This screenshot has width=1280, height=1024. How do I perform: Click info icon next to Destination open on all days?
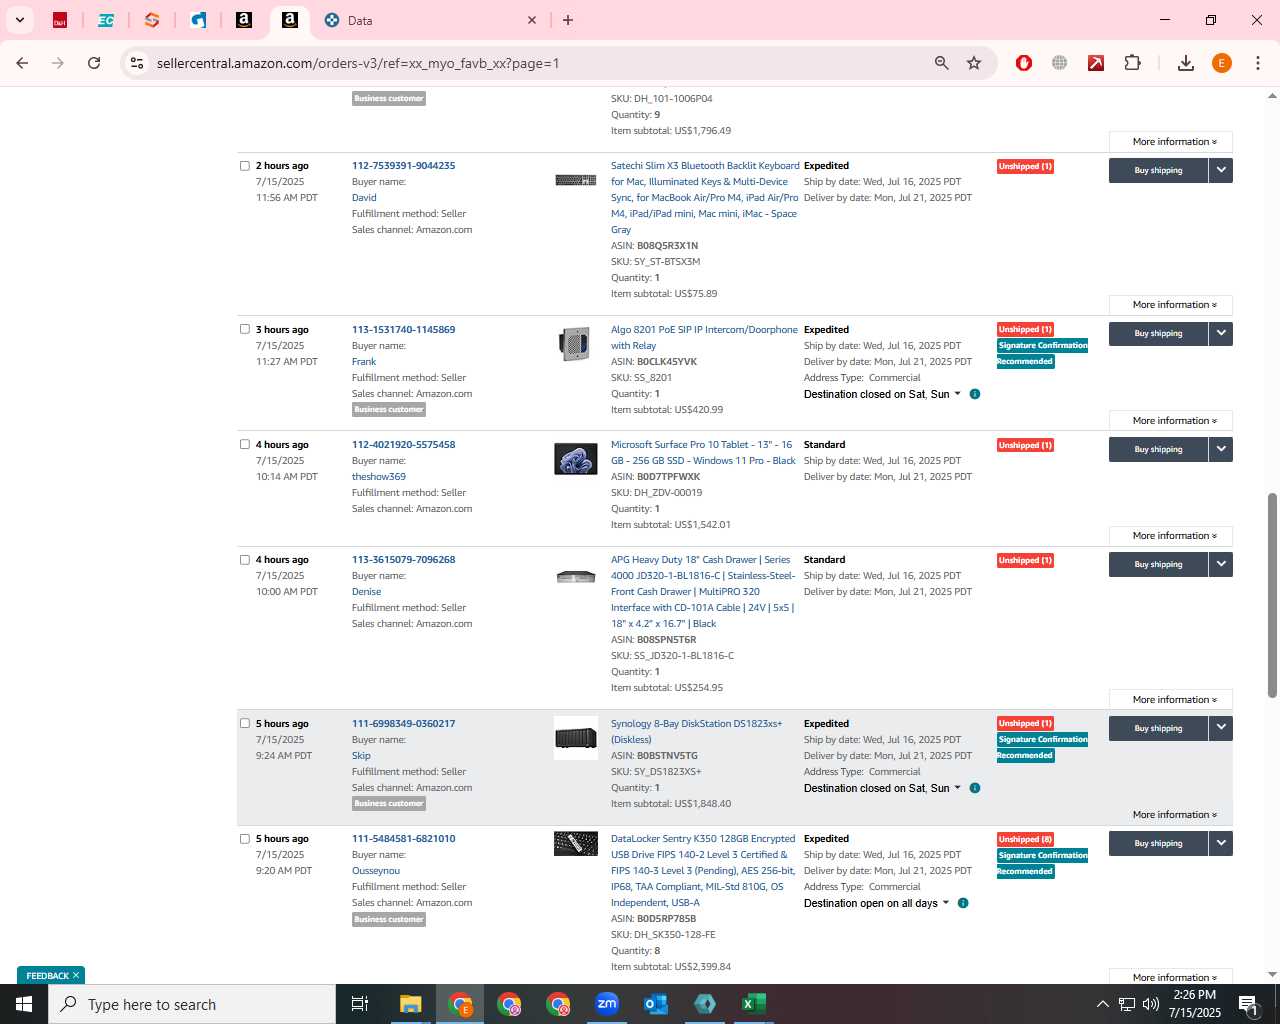963,903
